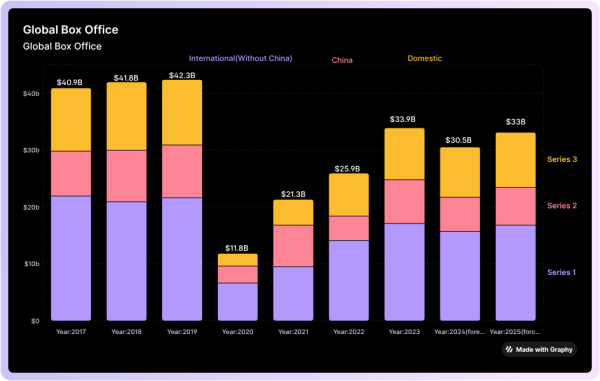Click the purple bar segment for 2018
The image size is (600, 381).
[127, 261]
